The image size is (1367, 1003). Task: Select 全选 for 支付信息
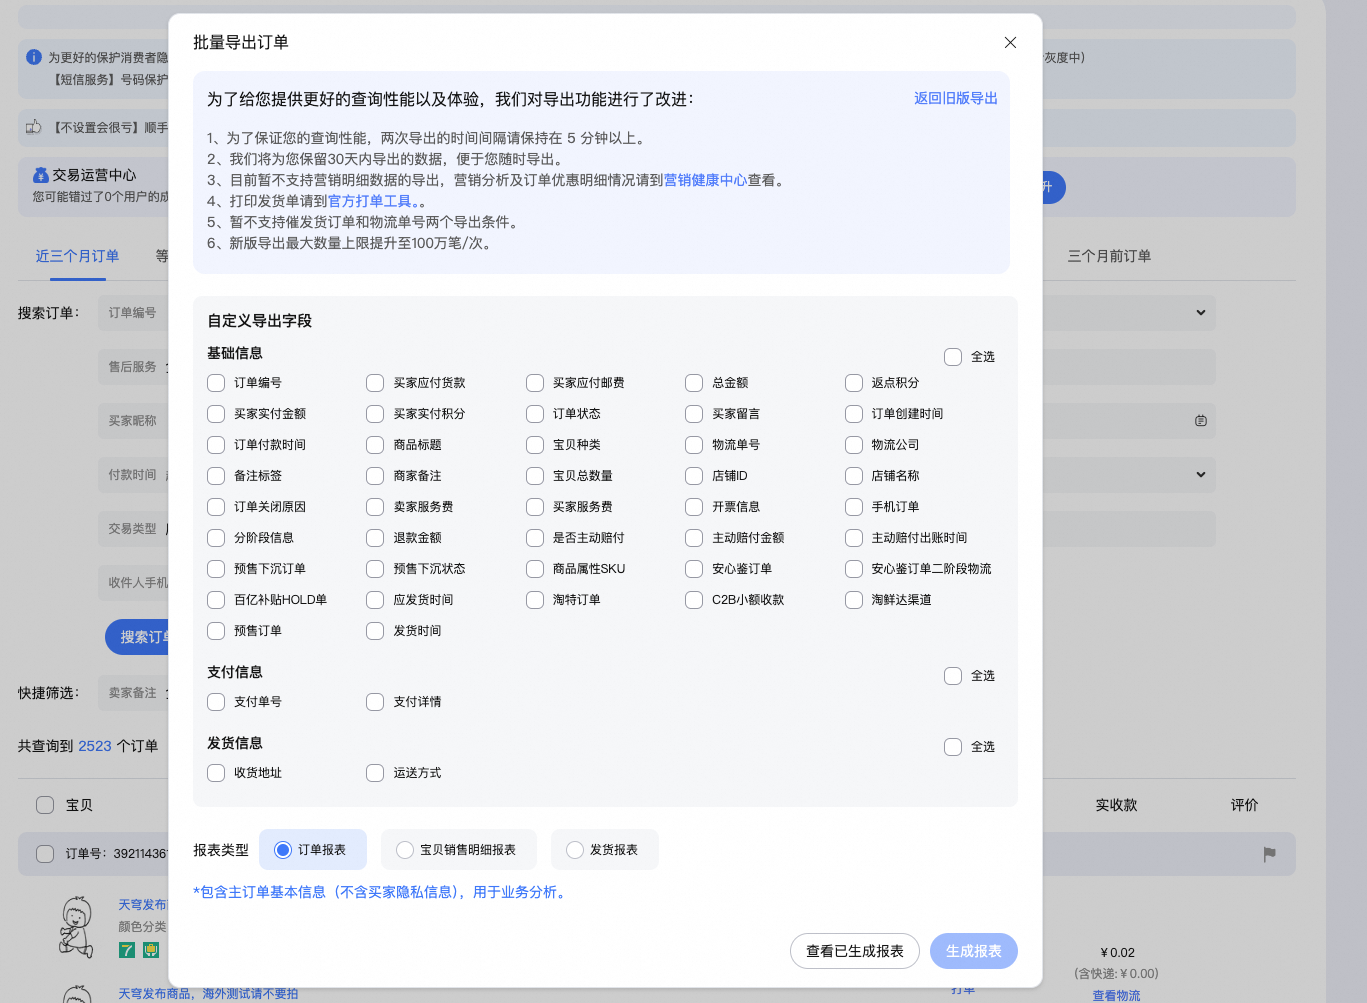click(953, 676)
